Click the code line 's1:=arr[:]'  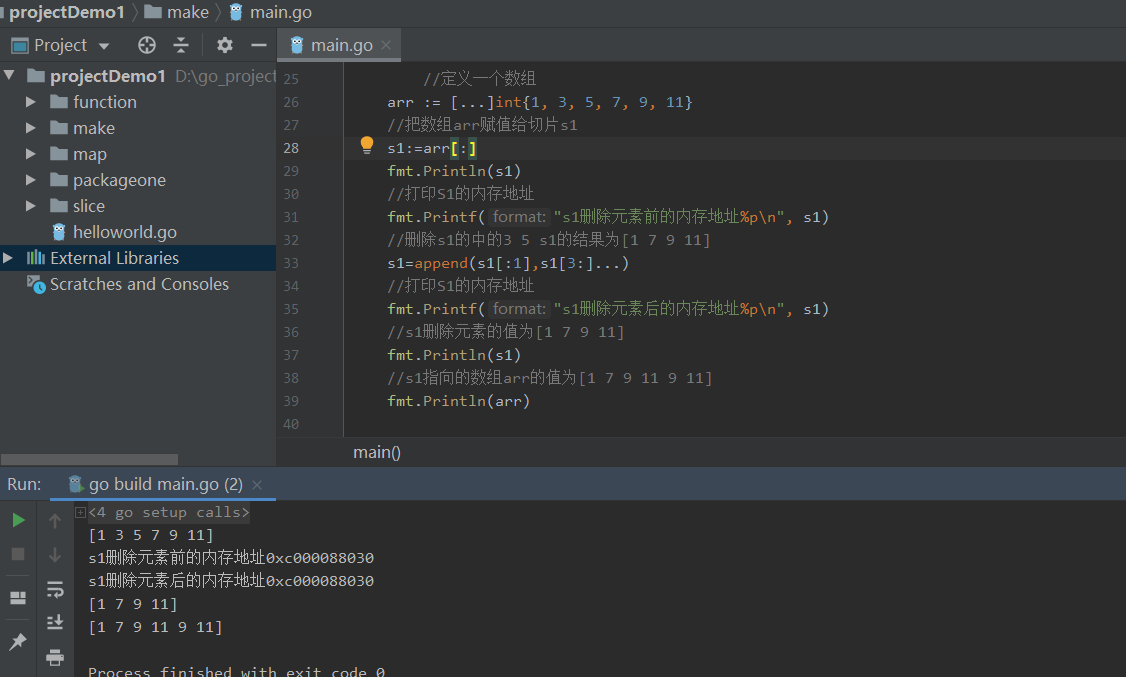click(x=432, y=148)
